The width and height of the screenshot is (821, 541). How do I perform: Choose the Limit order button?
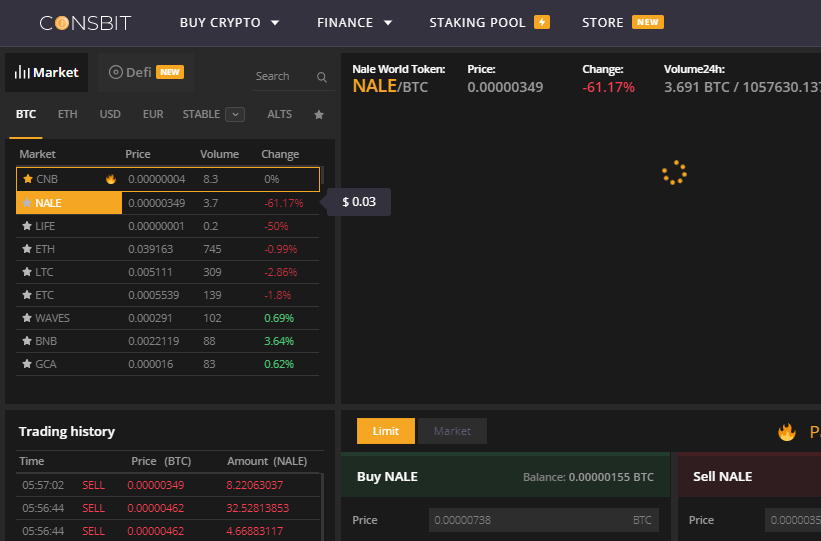386,431
